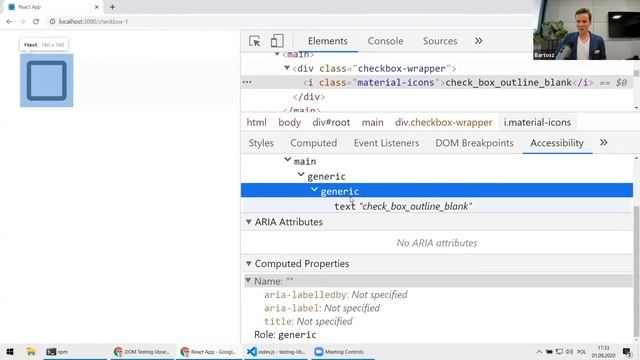
Task: Click the aria-labelledby property row
Action: pos(336,295)
